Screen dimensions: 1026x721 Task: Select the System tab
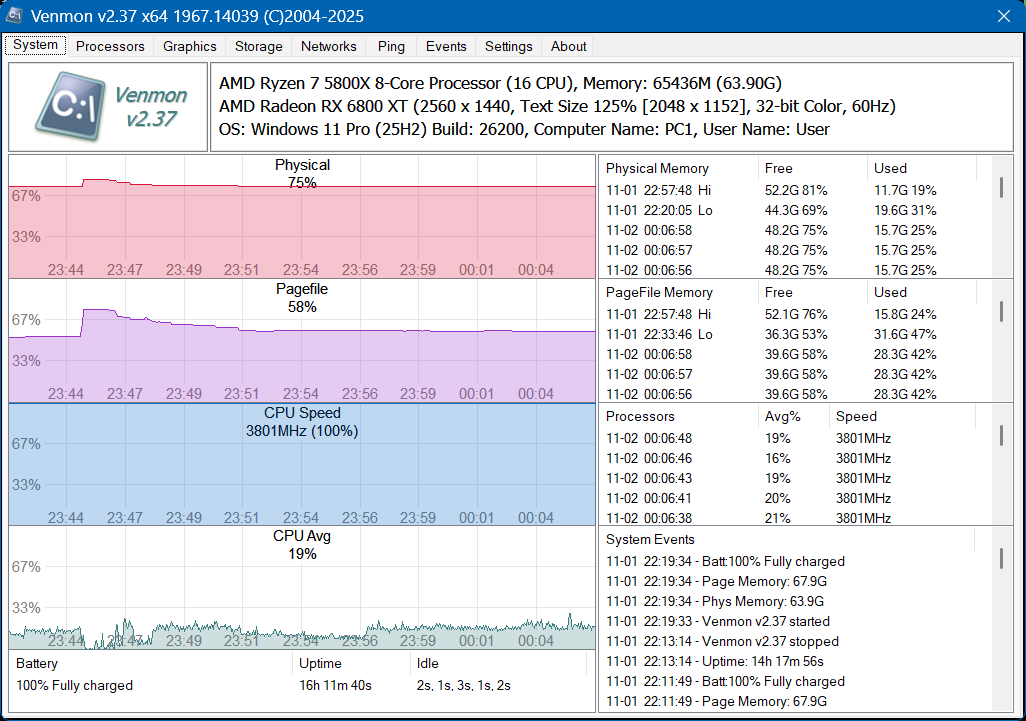coord(35,45)
